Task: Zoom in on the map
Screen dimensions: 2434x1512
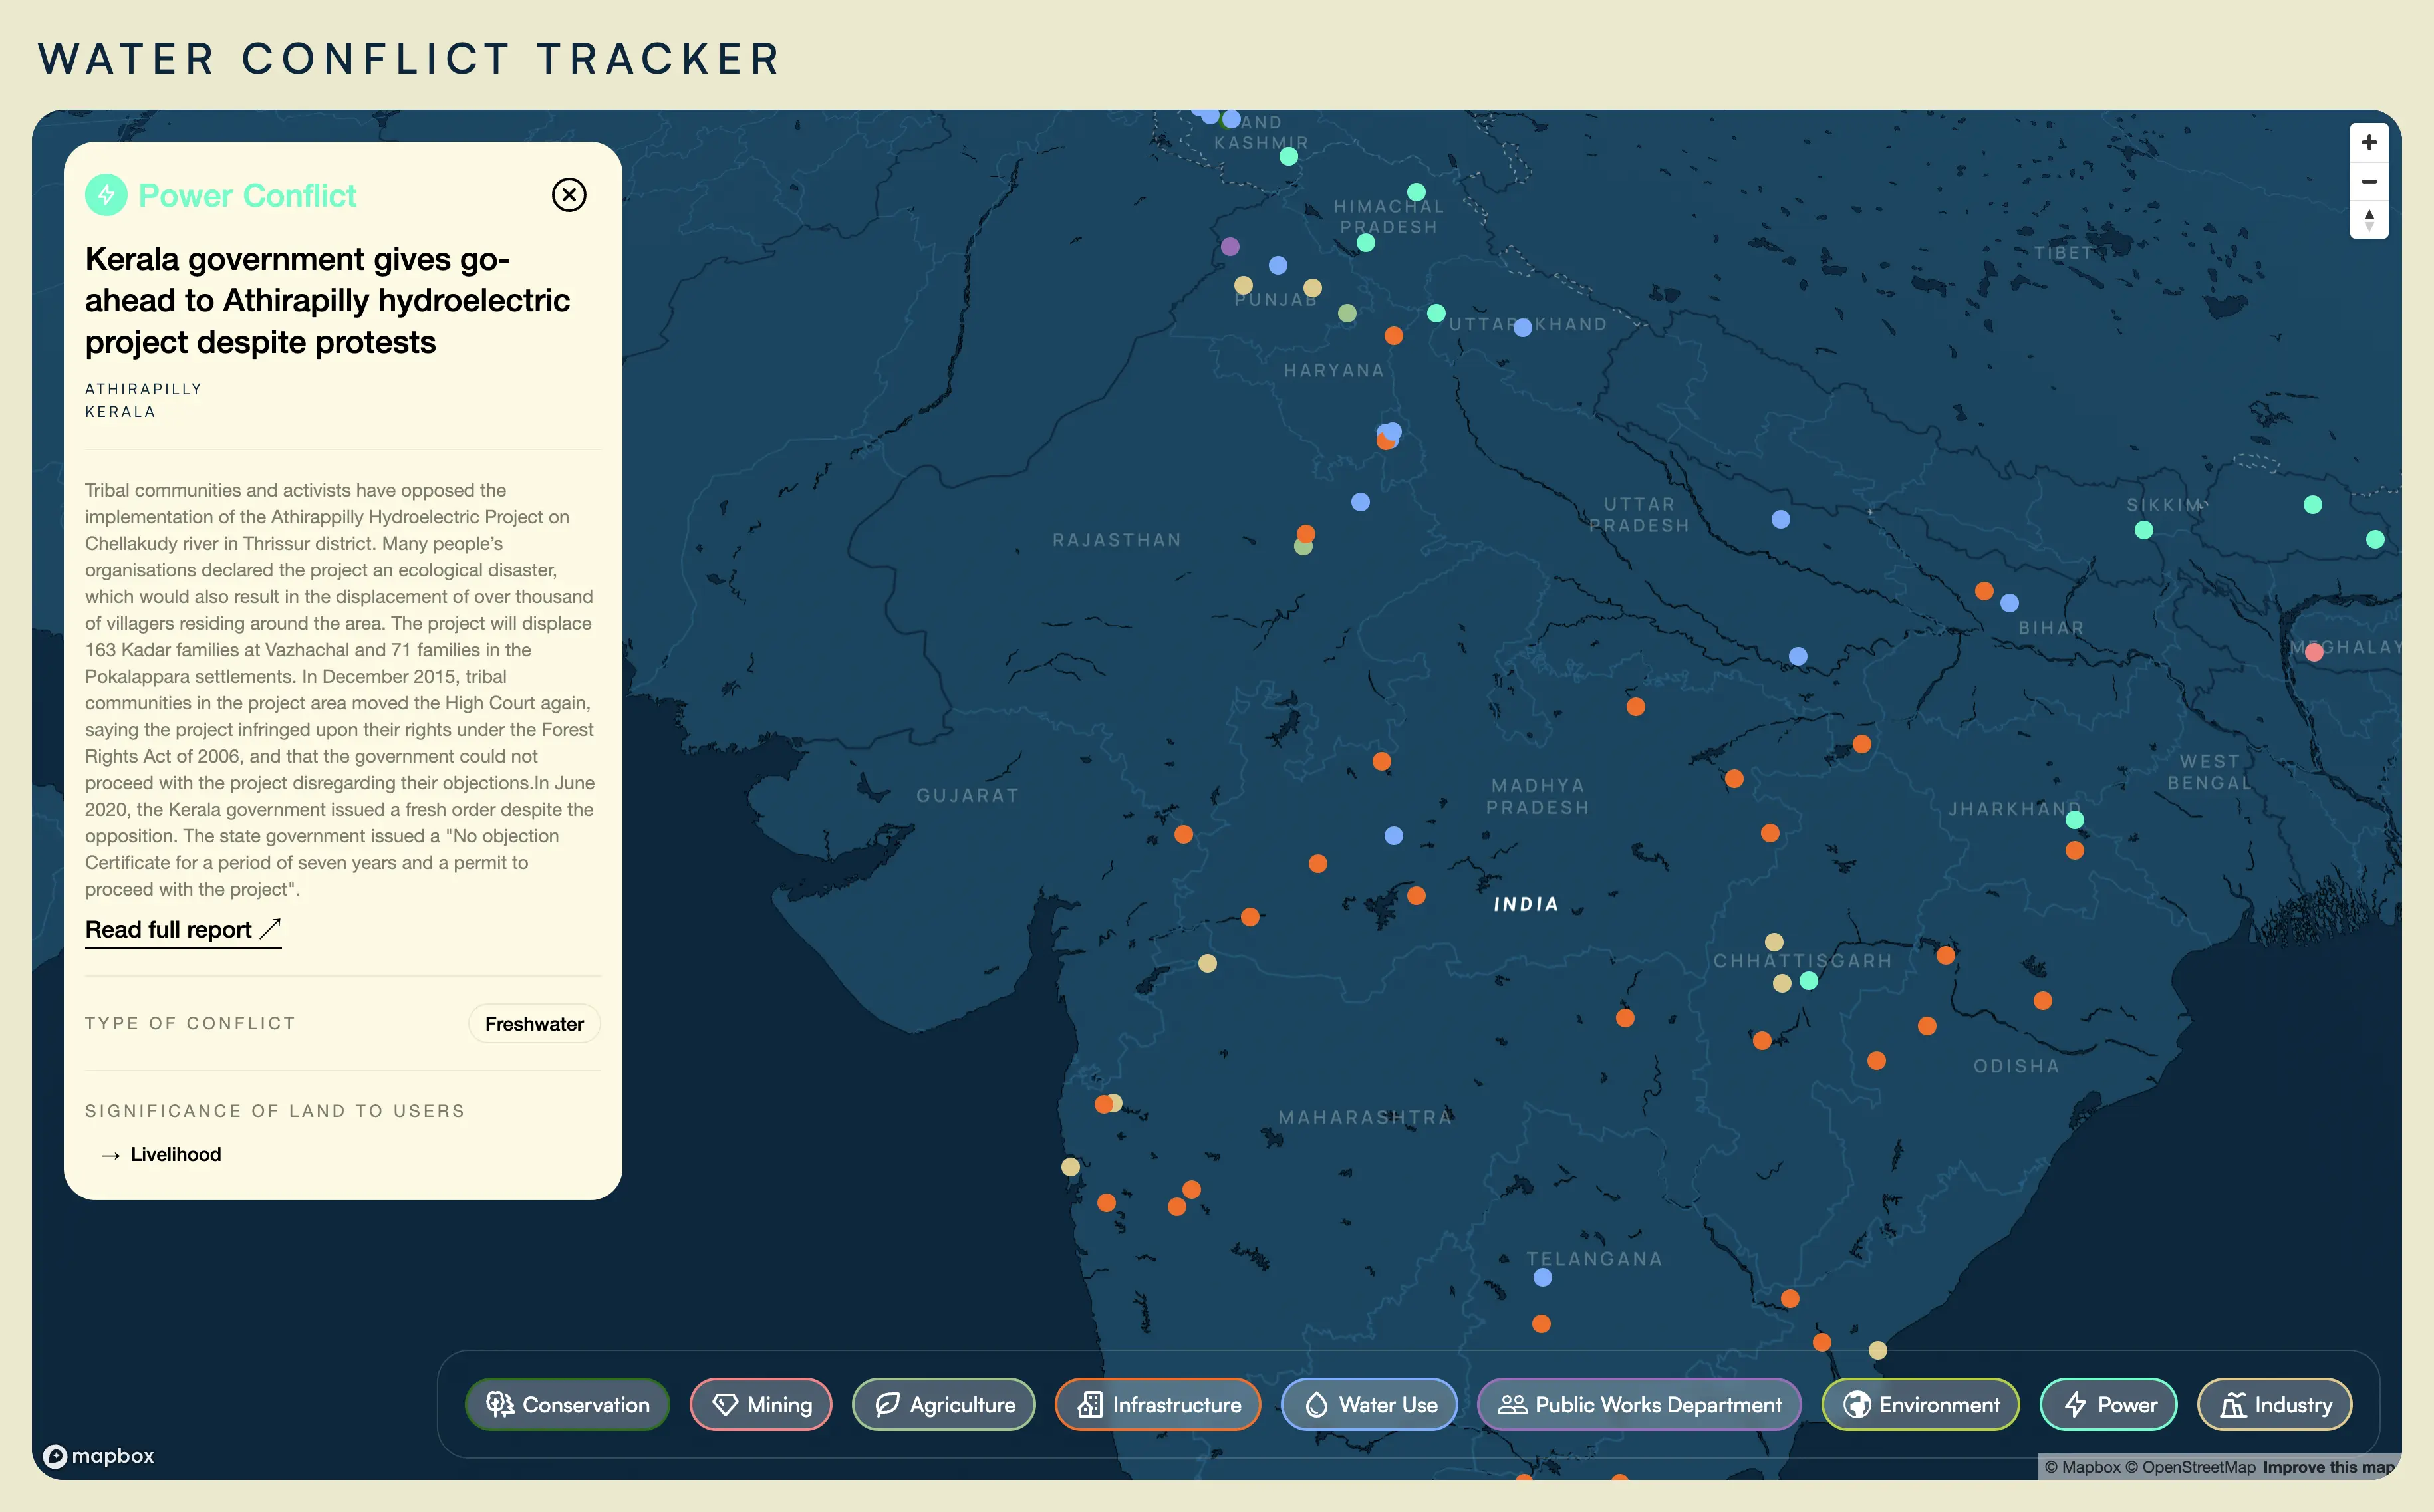Action: tap(2368, 143)
